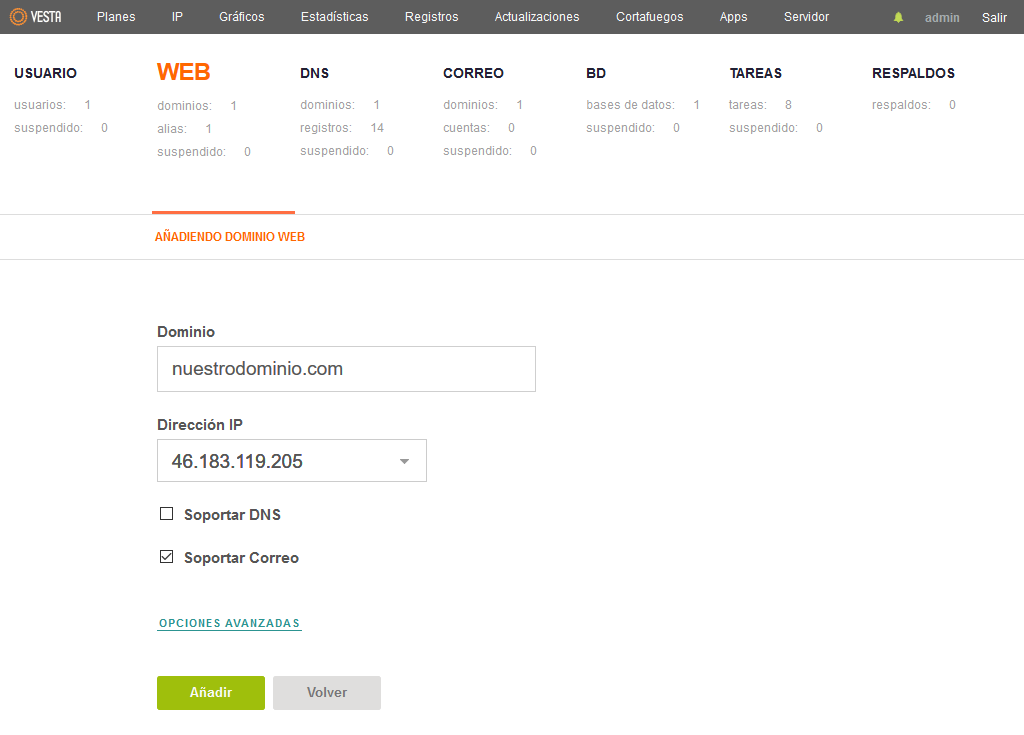
Task: Open the Servidor menu item
Action: (x=806, y=17)
